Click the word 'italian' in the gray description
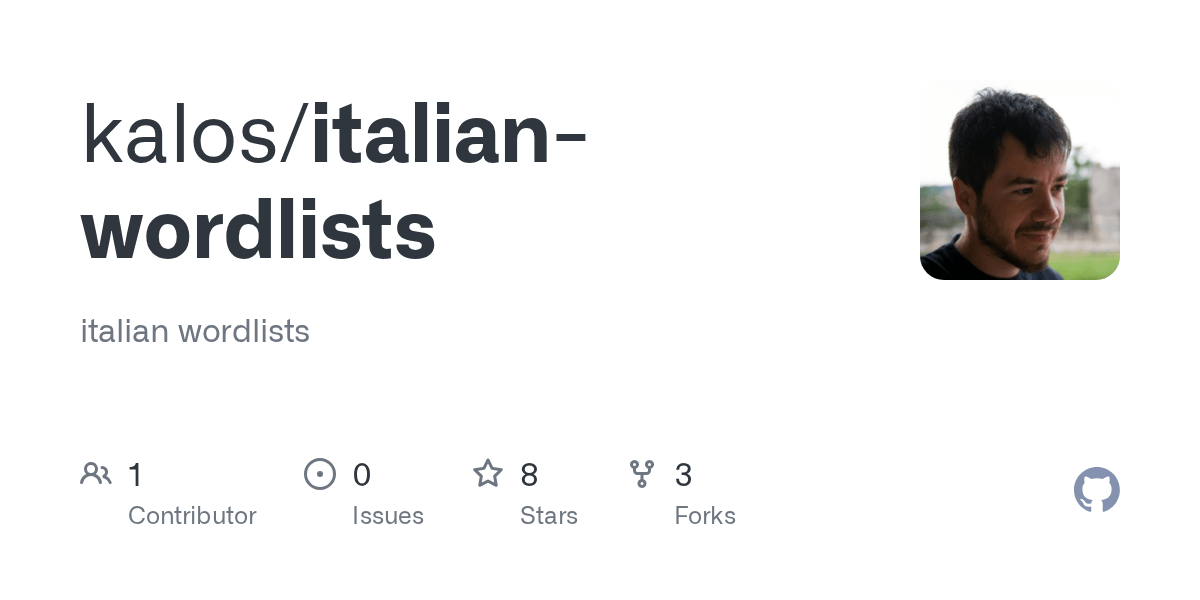The image size is (1200, 600). click(124, 331)
